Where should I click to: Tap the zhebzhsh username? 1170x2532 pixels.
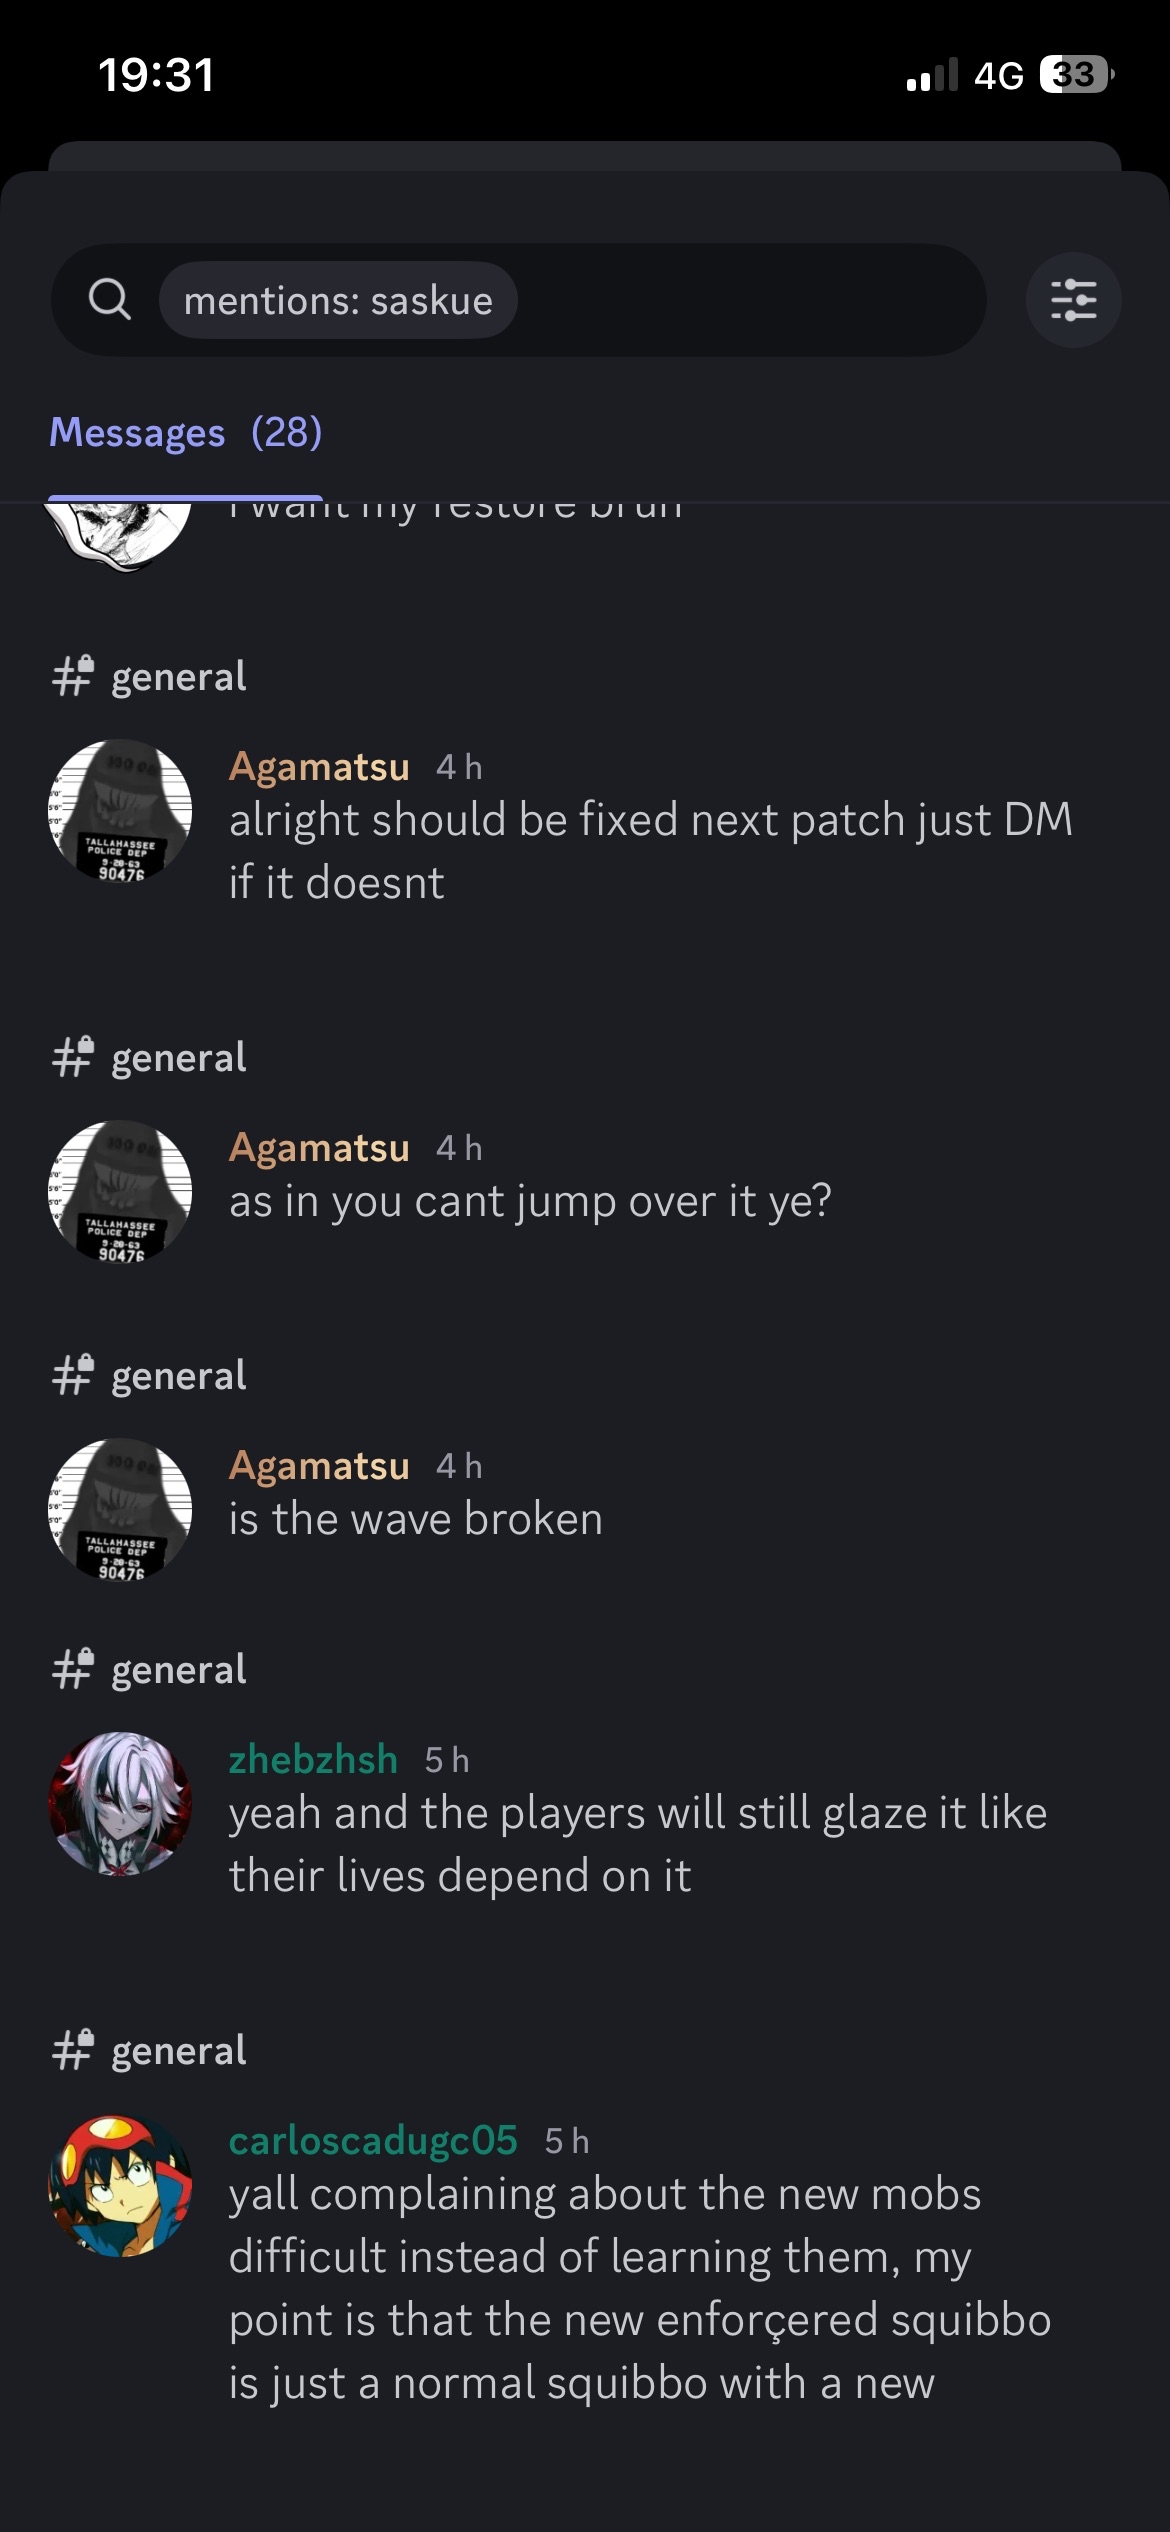pyautogui.click(x=313, y=1759)
